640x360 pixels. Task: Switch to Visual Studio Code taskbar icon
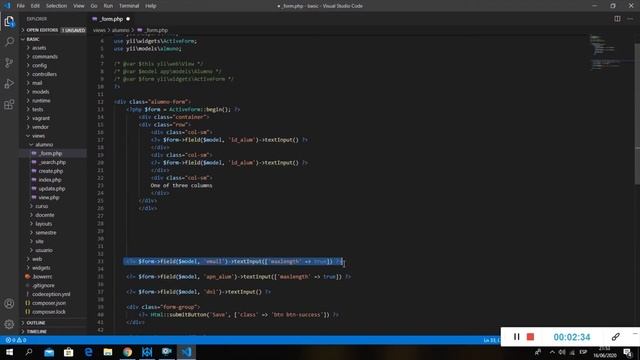click(x=187, y=352)
